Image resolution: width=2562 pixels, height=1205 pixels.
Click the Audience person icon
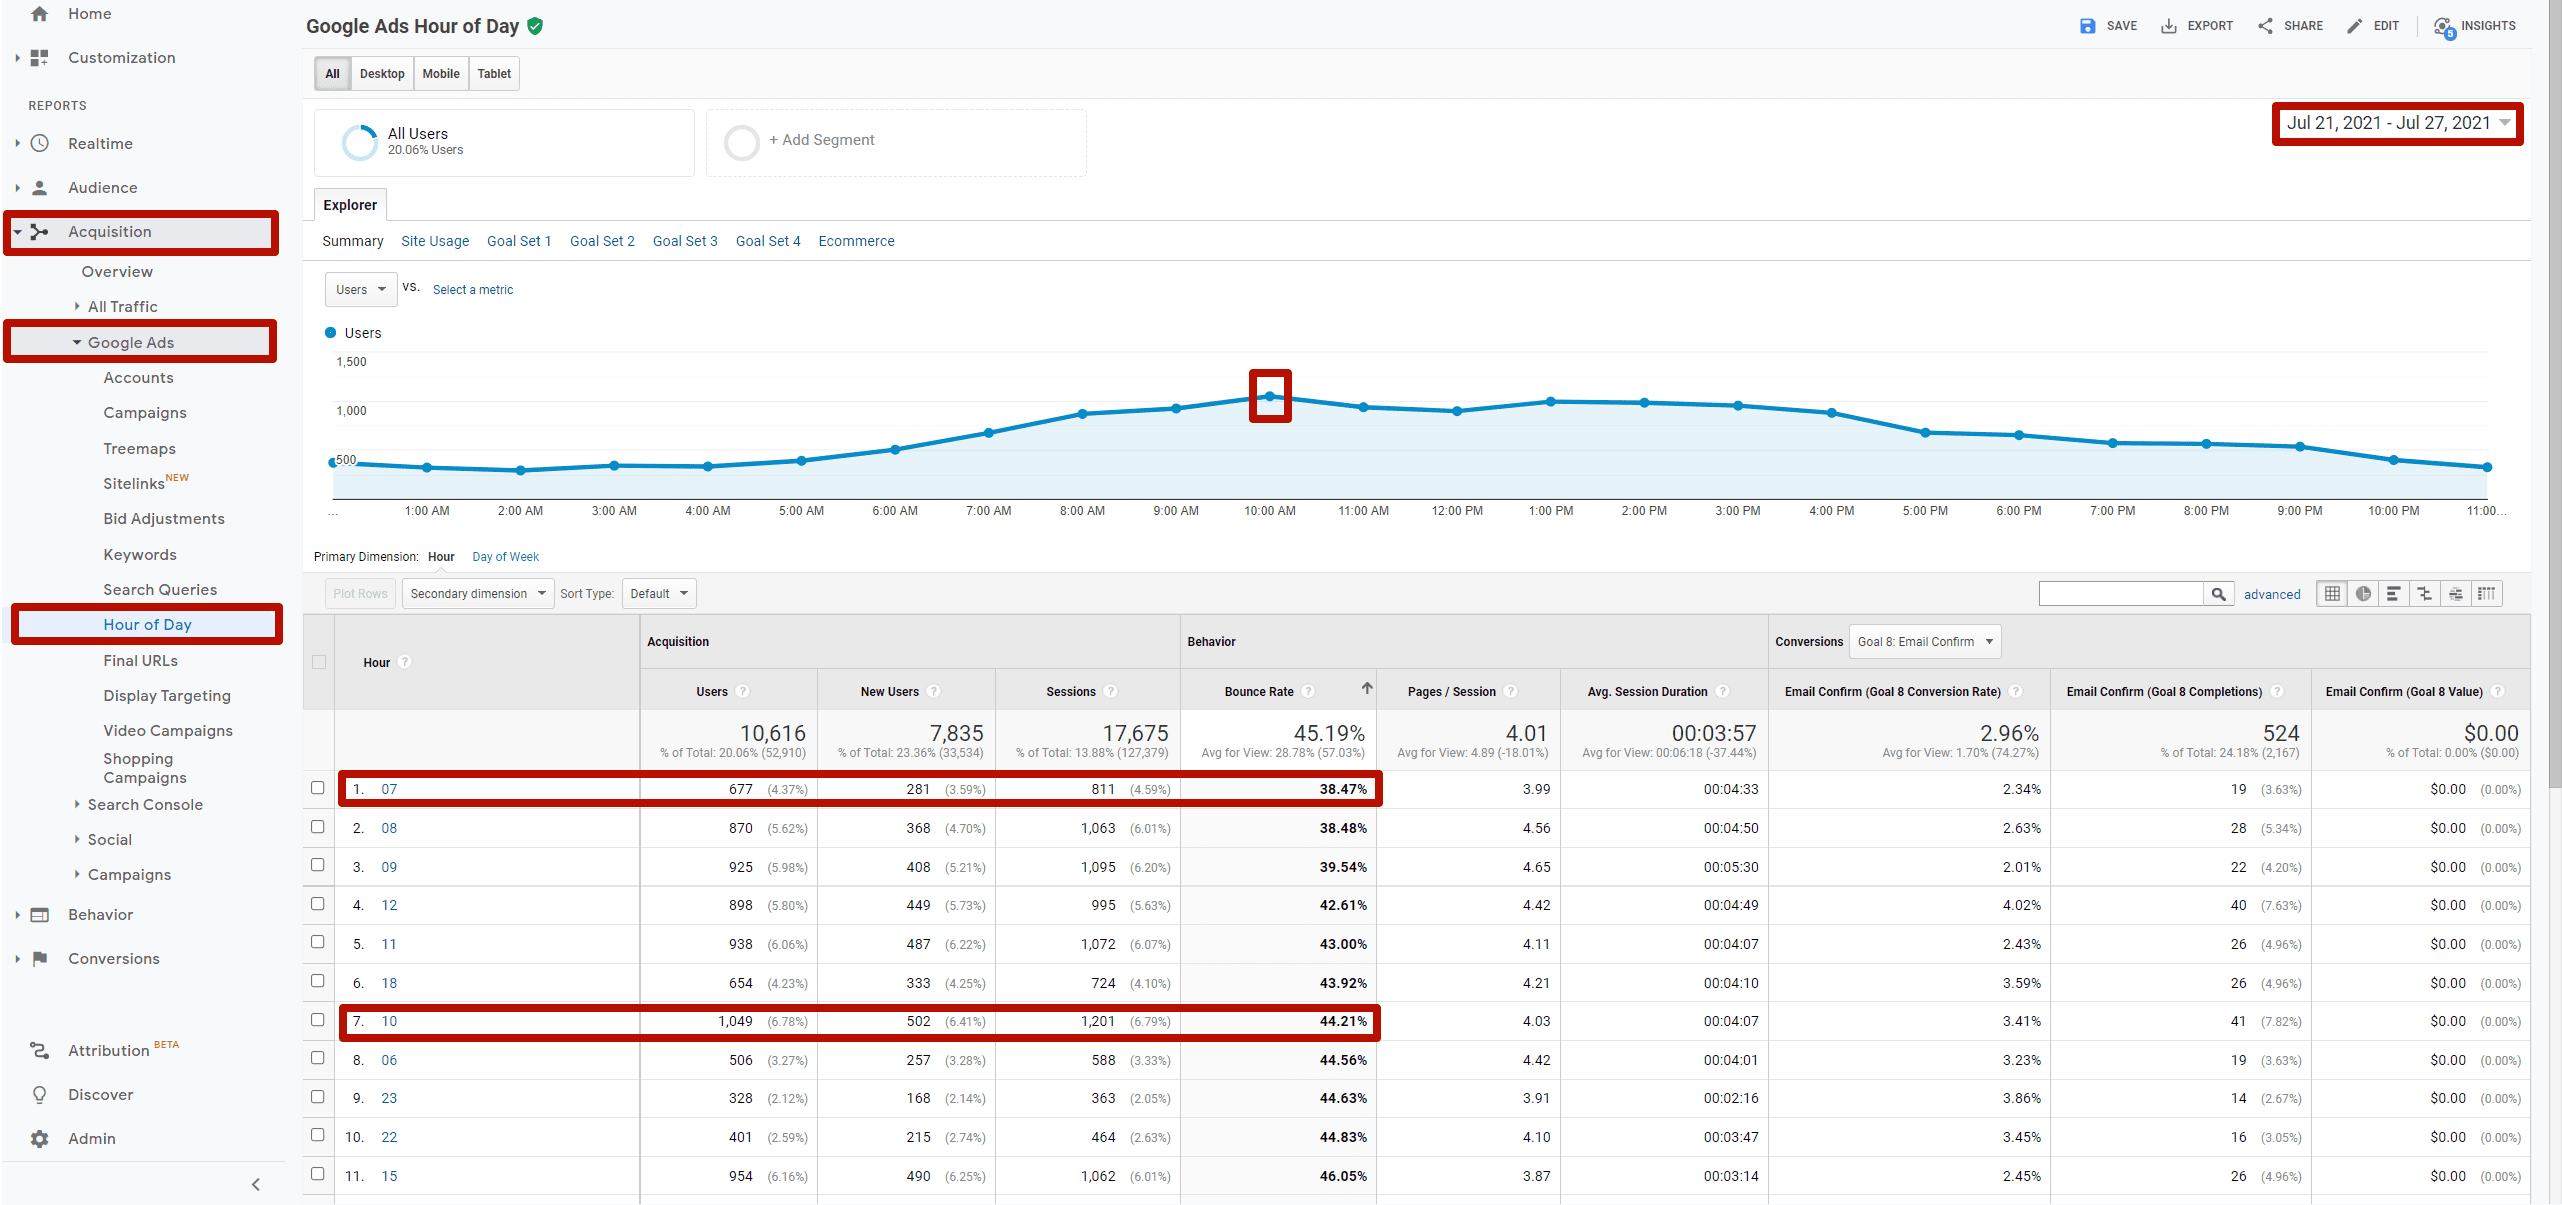tap(39, 187)
